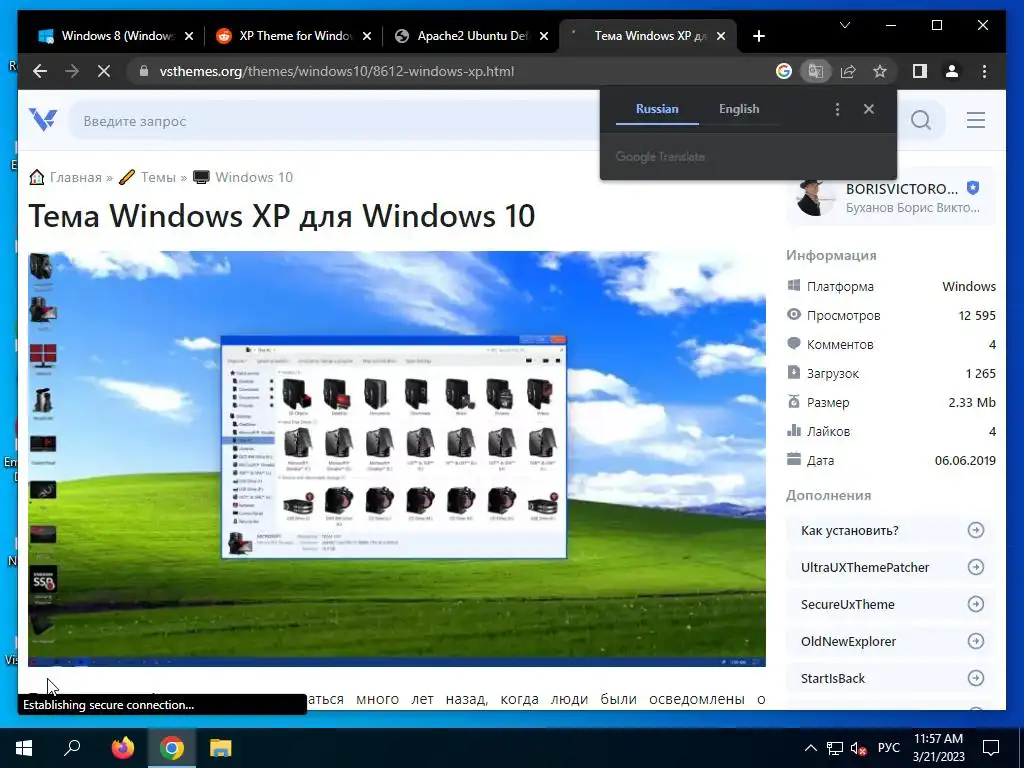
Task: Close the Google Translate popup
Action: [869, 109]
